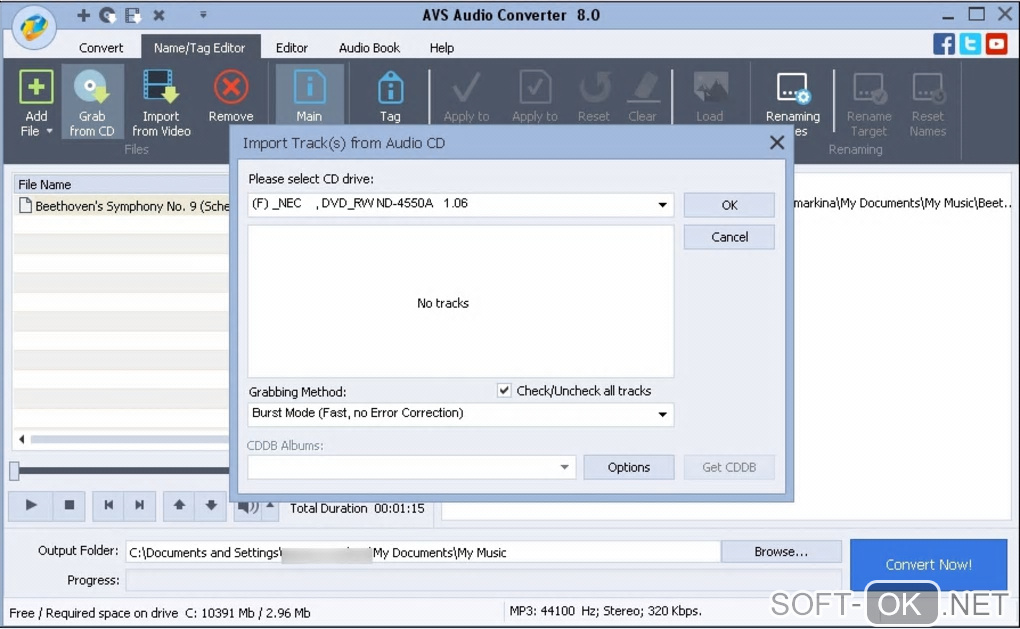Click the Browse... button
The height and width of the screenshot is (629, 1020).
pyautogui.click(x=781, y=552)
